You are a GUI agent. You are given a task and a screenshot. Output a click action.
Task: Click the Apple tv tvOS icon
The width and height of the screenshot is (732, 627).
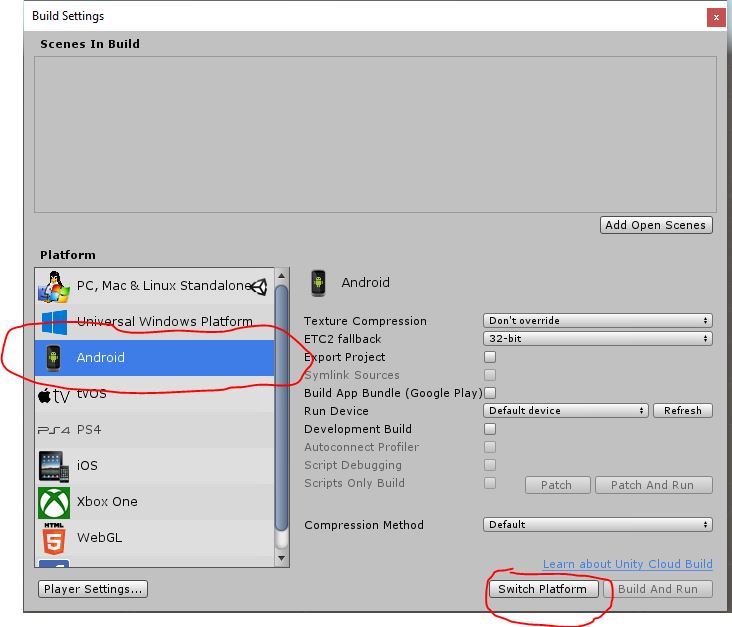pos(54,395)
